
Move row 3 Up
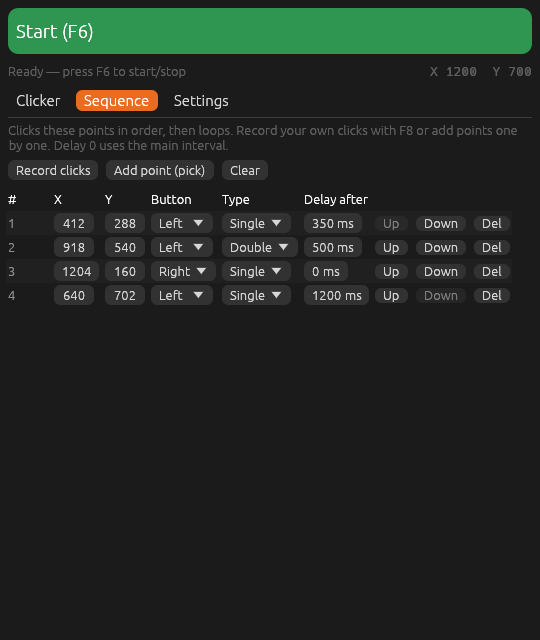[391, 272]
